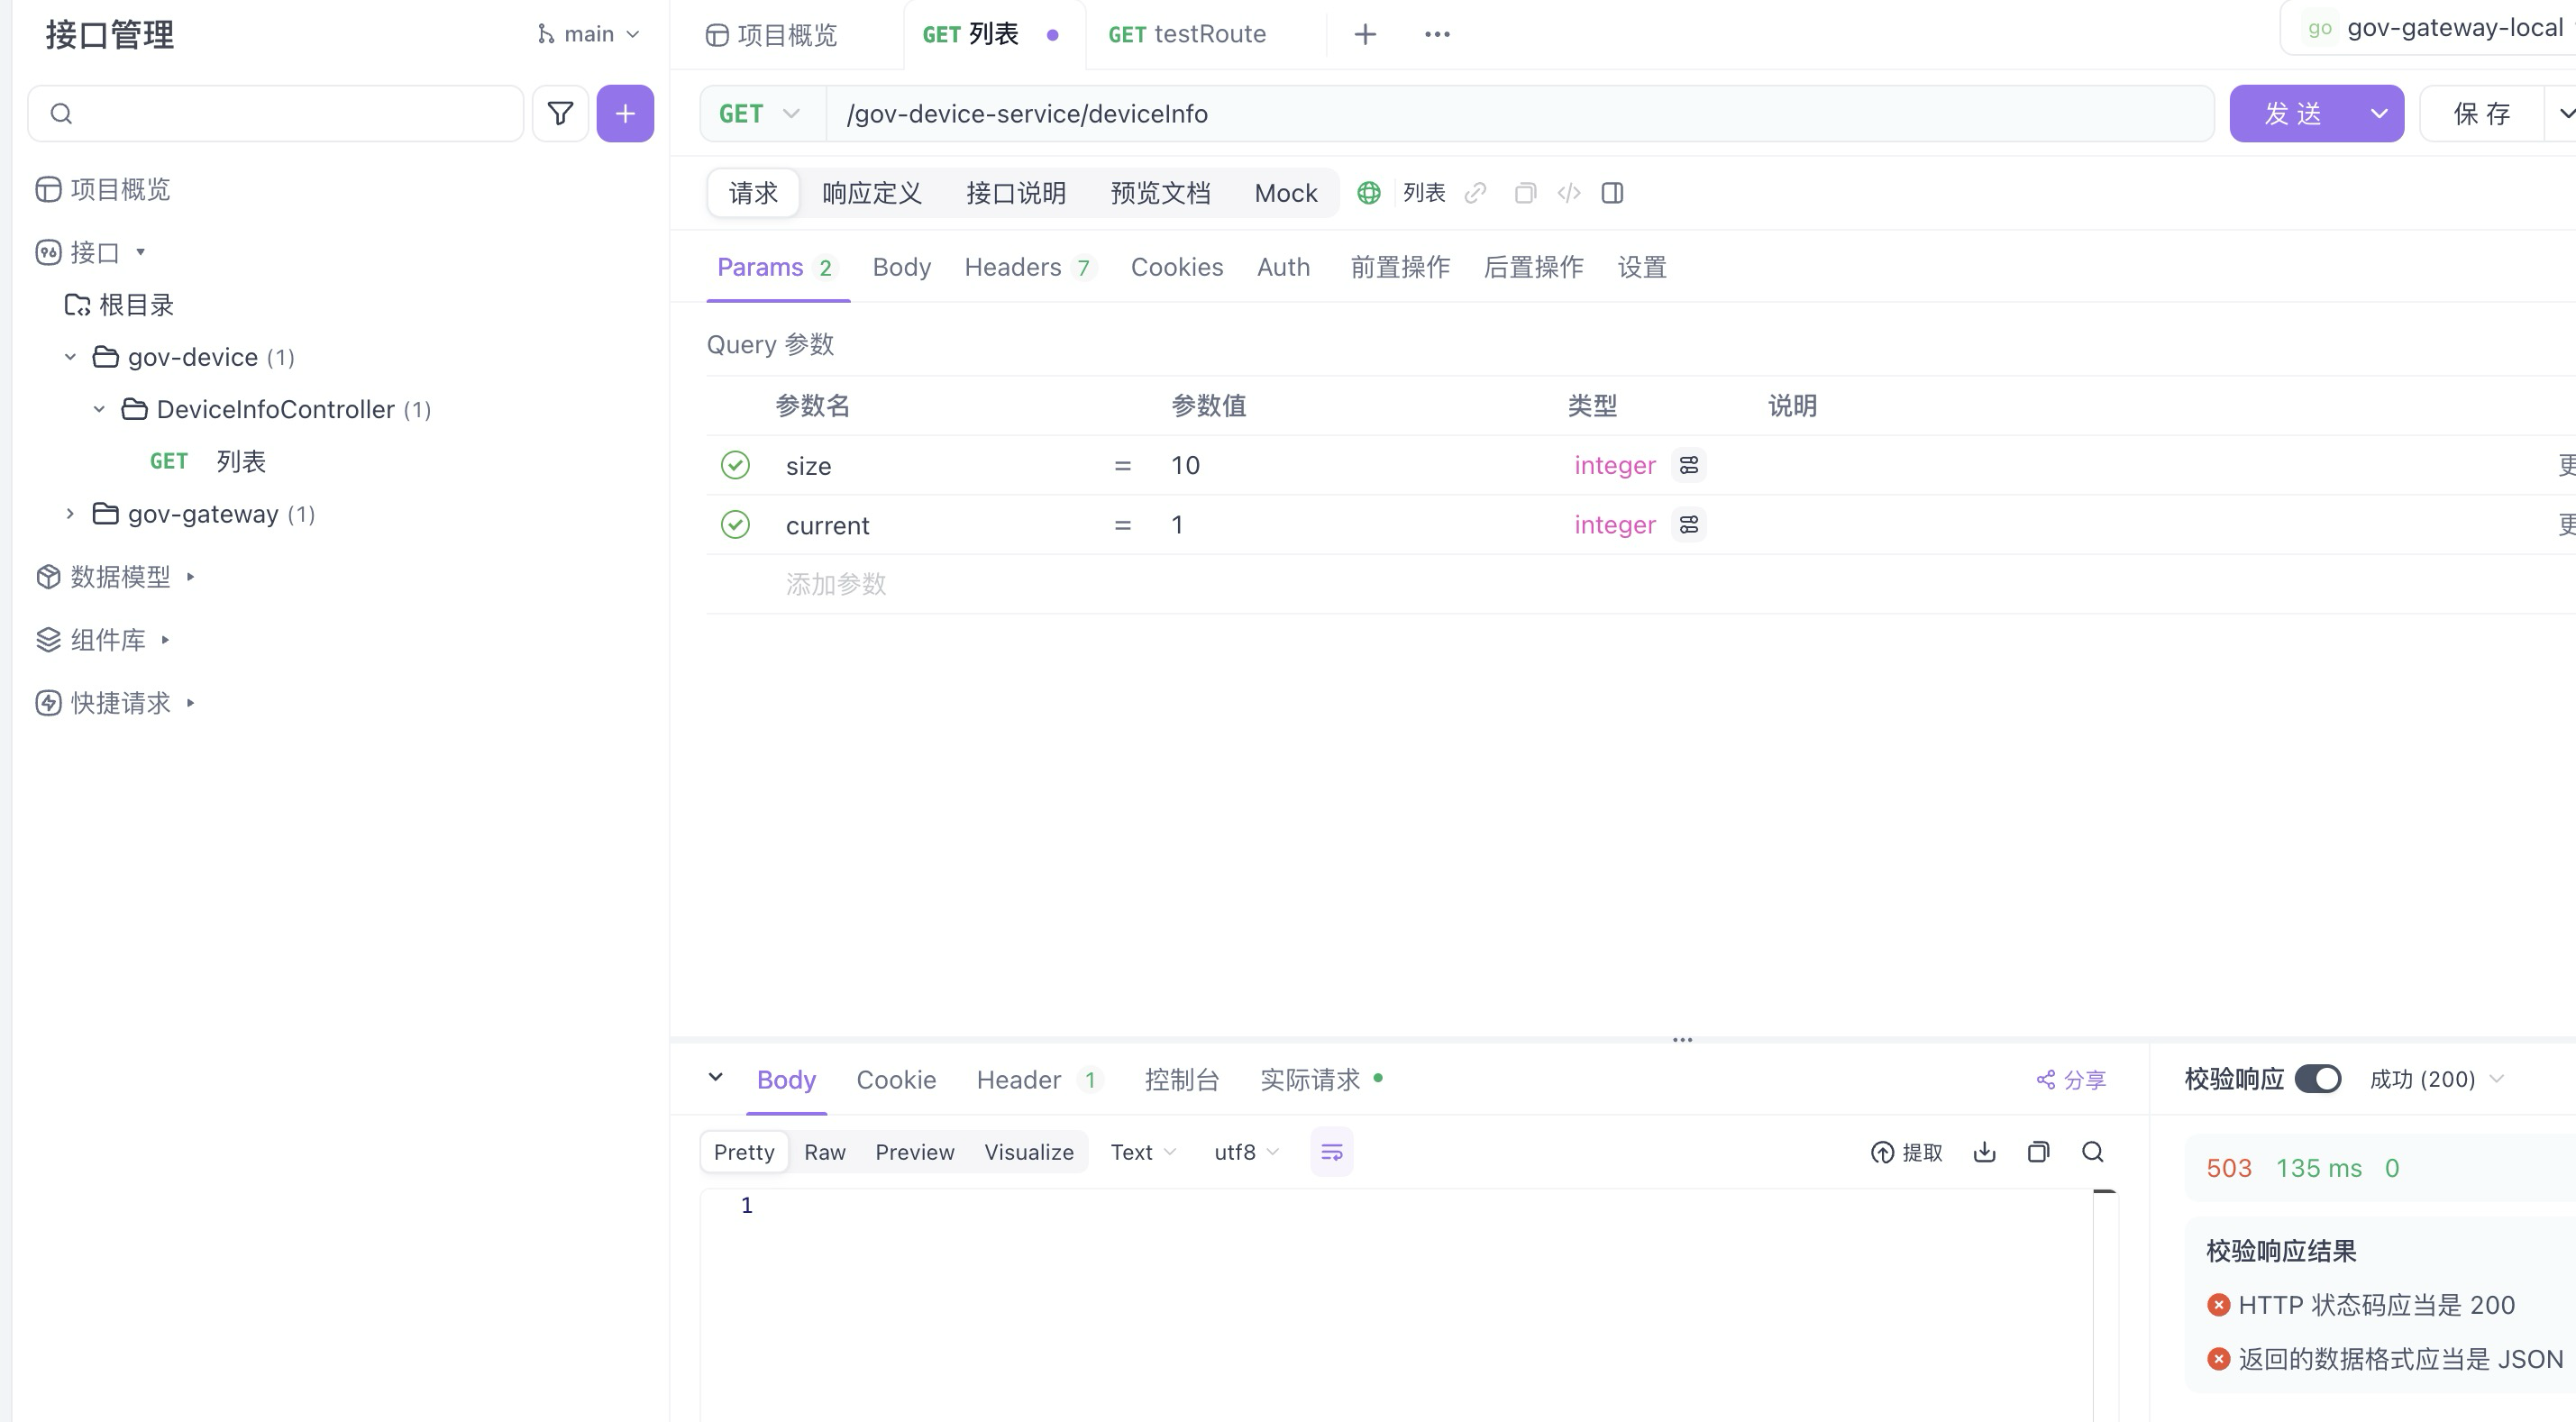The height and width of the screenshot is (1422, 2576).
Task: Click the search icon in response toolbar
Action: pyautogui.click(x=2092, y=1152)
